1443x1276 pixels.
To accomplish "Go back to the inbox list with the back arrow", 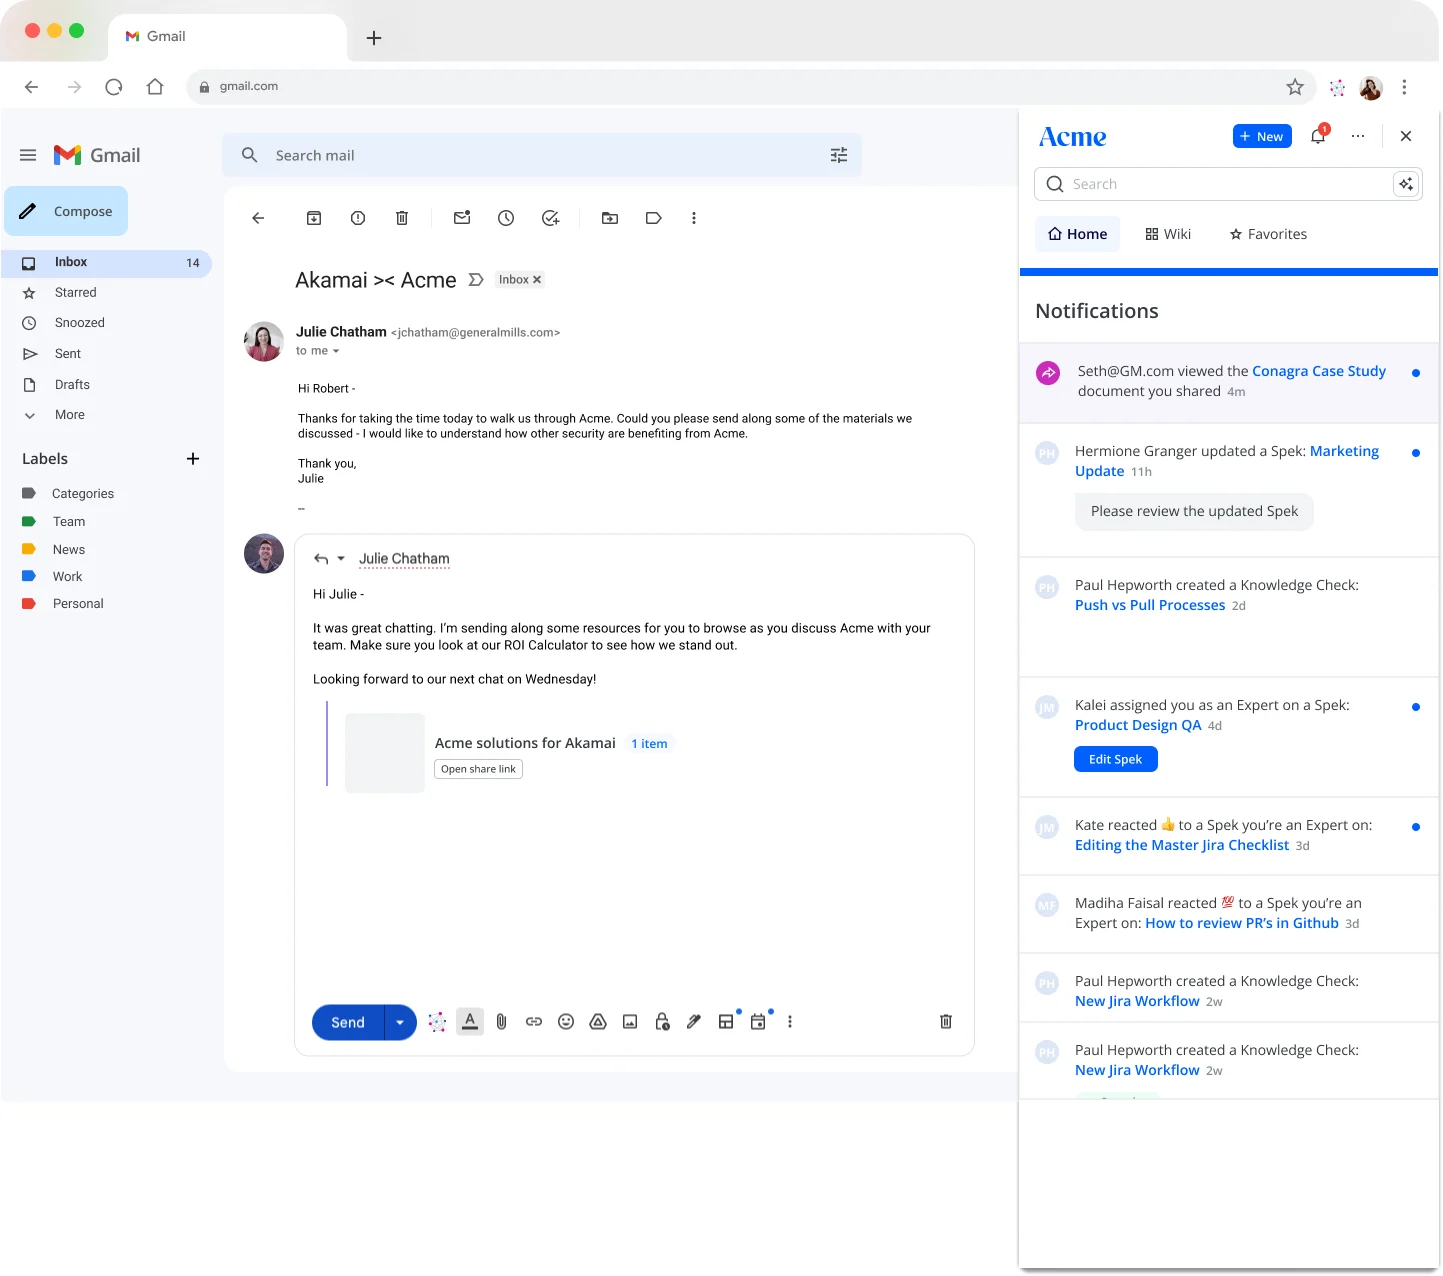I will (x=258, y=218).
